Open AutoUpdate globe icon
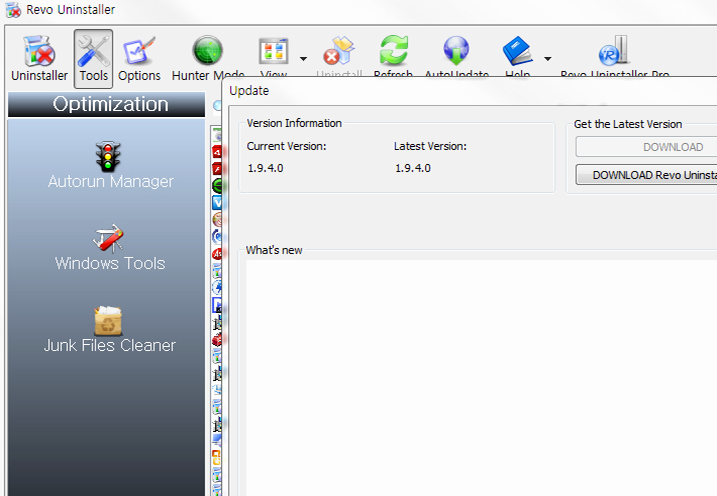 click(x=456, y=51)
